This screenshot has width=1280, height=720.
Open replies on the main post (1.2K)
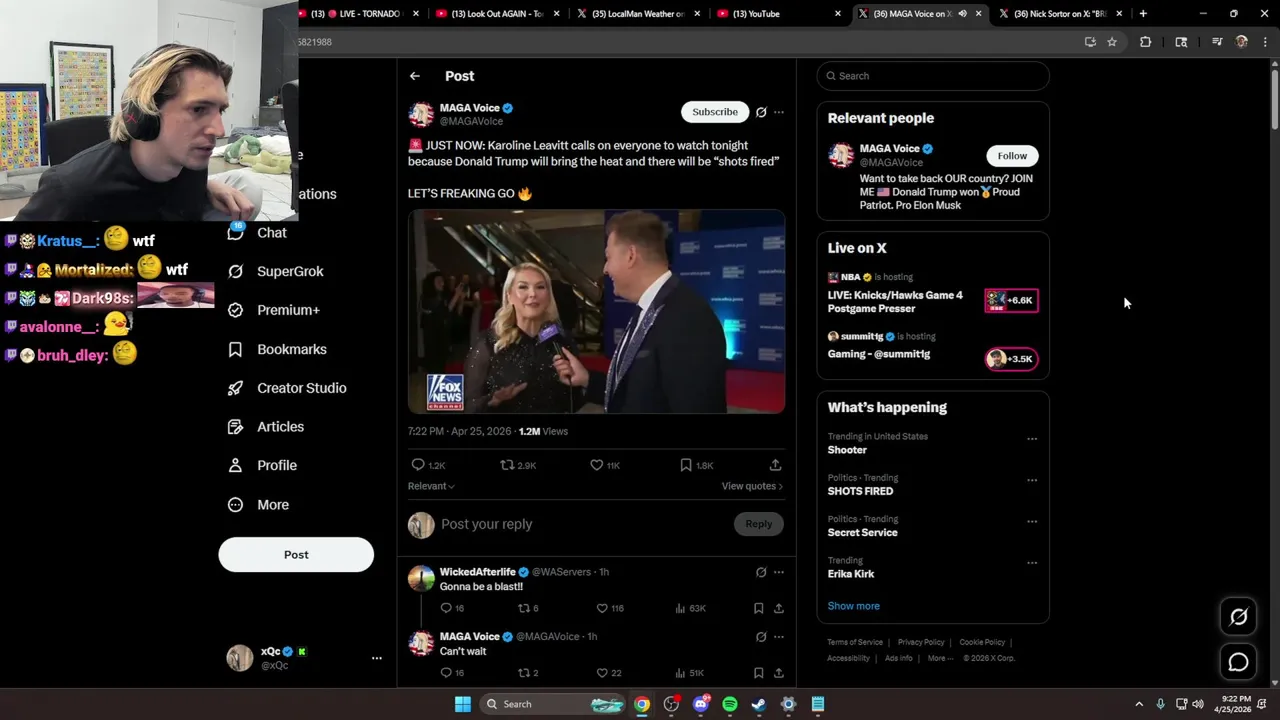click(428, 465)
